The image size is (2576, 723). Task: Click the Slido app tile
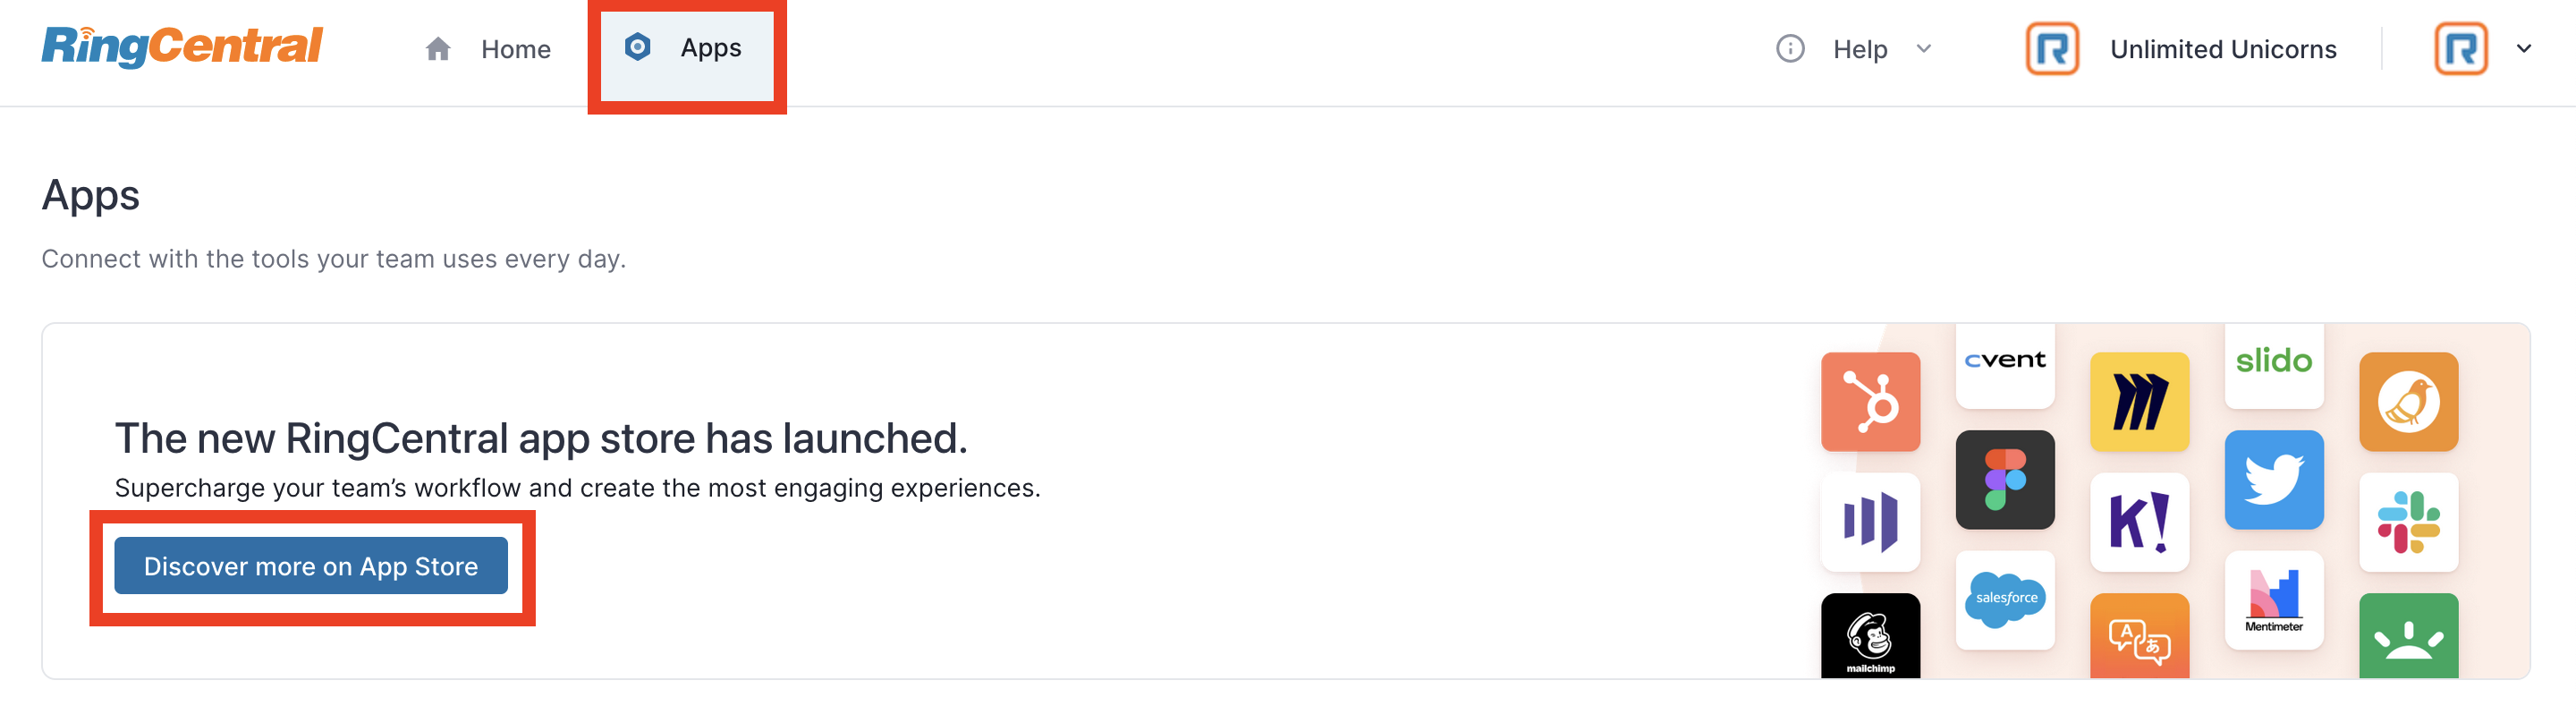[x=2274, y=365]
